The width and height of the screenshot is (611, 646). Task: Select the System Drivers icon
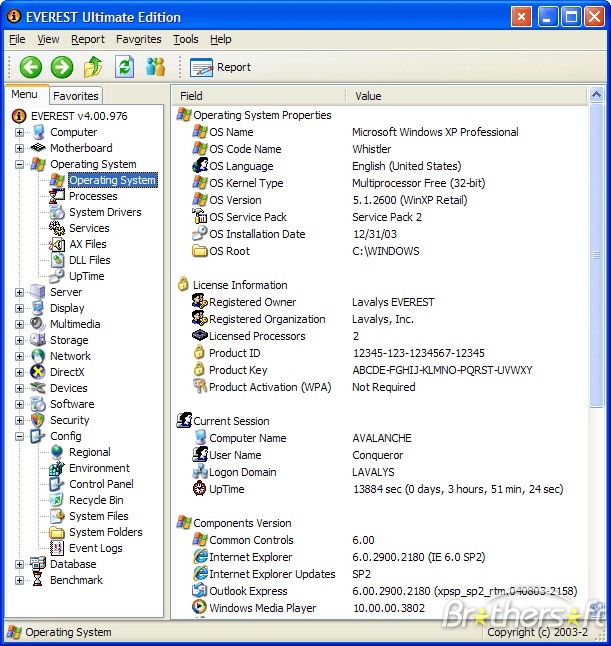point(57,212)
